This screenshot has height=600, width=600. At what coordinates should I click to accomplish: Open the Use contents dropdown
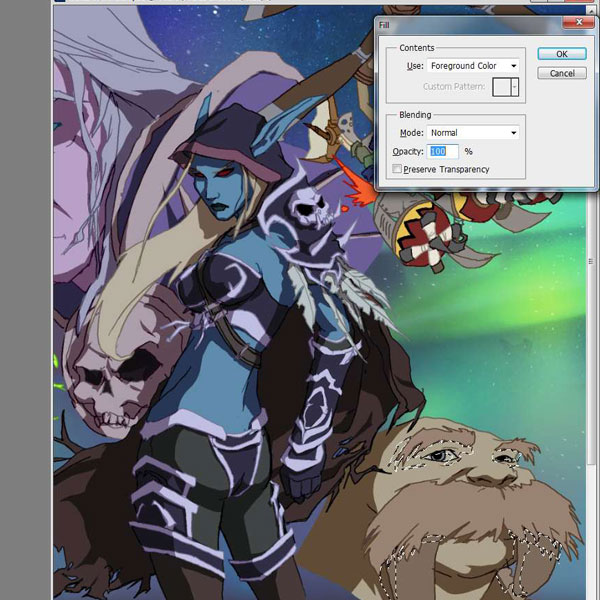tap(473, 66)
